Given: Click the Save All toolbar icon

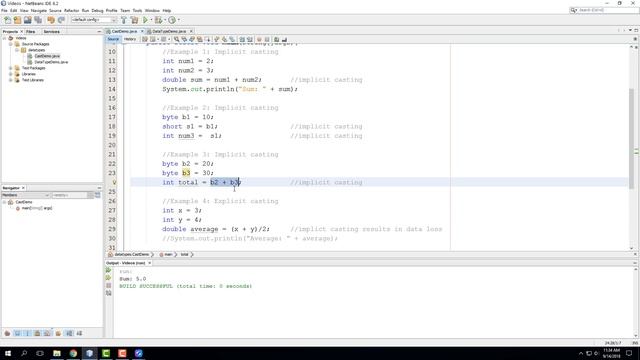Looking at the screenshot, I should (38, 20).
